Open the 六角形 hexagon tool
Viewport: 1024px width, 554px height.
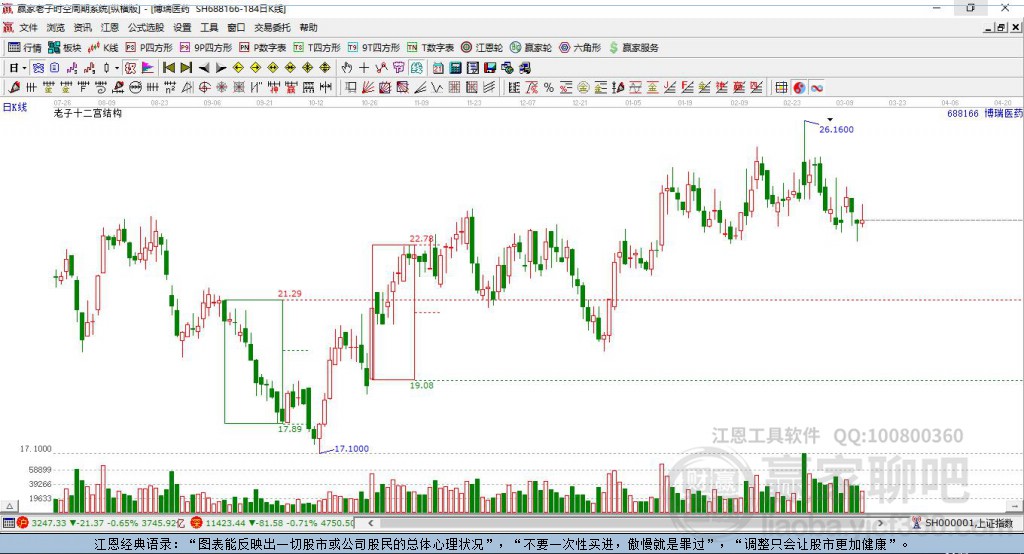tap(580, 48)
